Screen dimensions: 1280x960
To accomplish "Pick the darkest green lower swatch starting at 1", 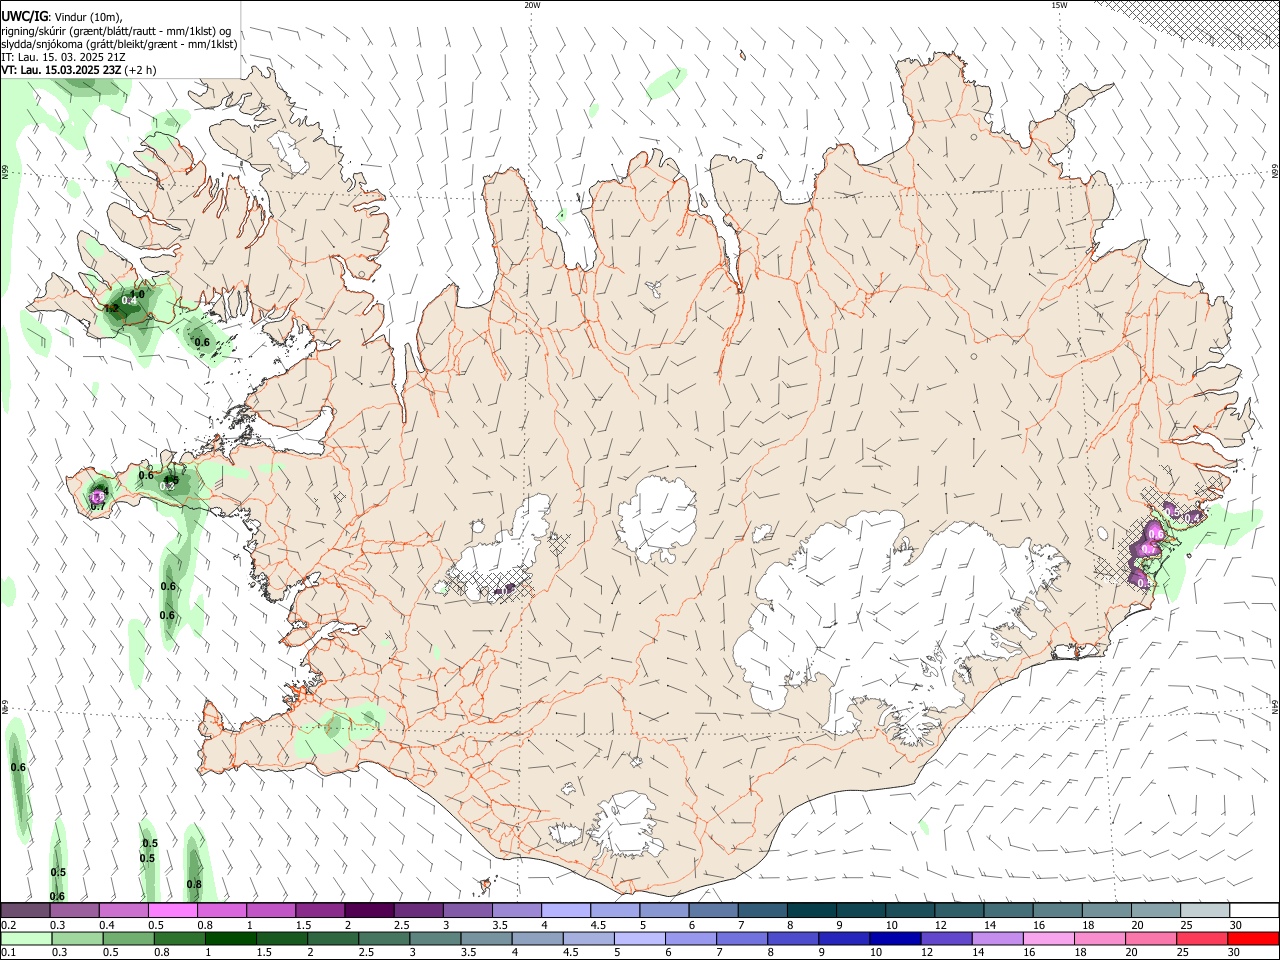I will coord(231,939).
